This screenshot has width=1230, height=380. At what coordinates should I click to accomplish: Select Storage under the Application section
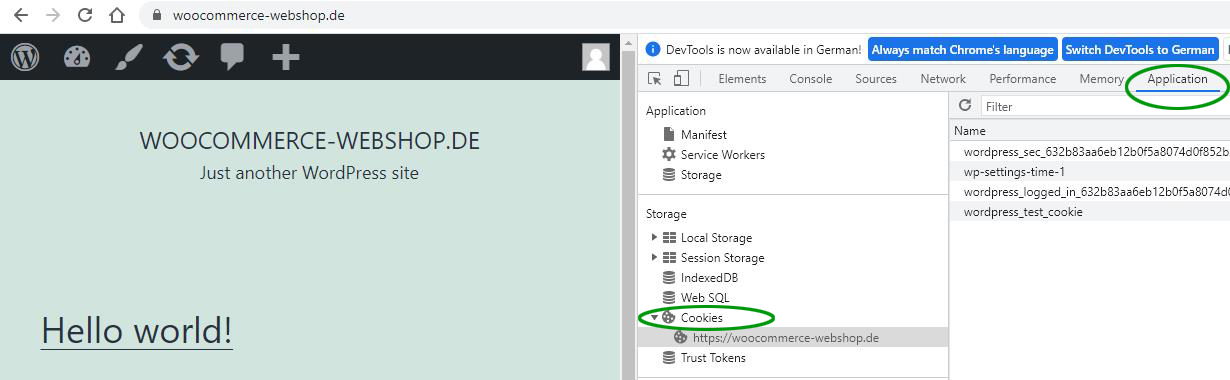pyautogui.click(x=701, y=175)
